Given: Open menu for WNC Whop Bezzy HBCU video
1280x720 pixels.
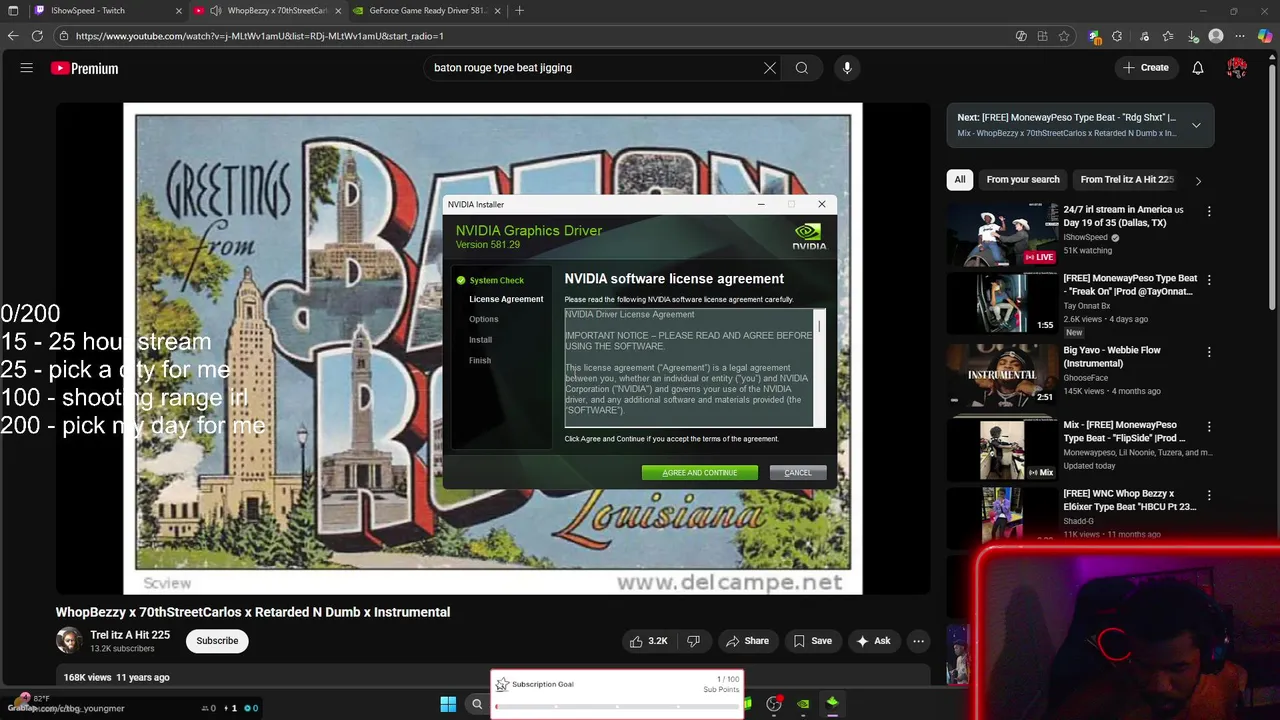Looking at the screenshot, I should 1209,495.
